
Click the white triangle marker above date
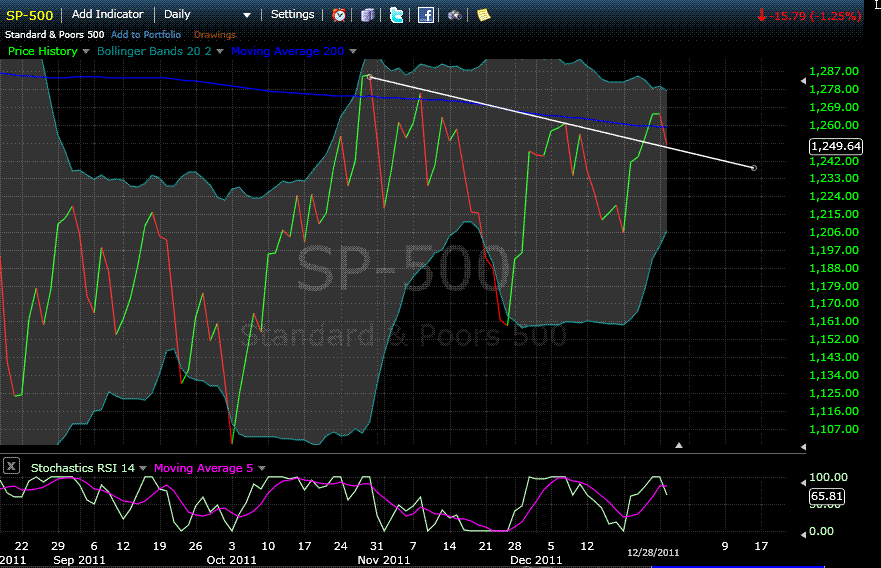[x=679, y=445]
